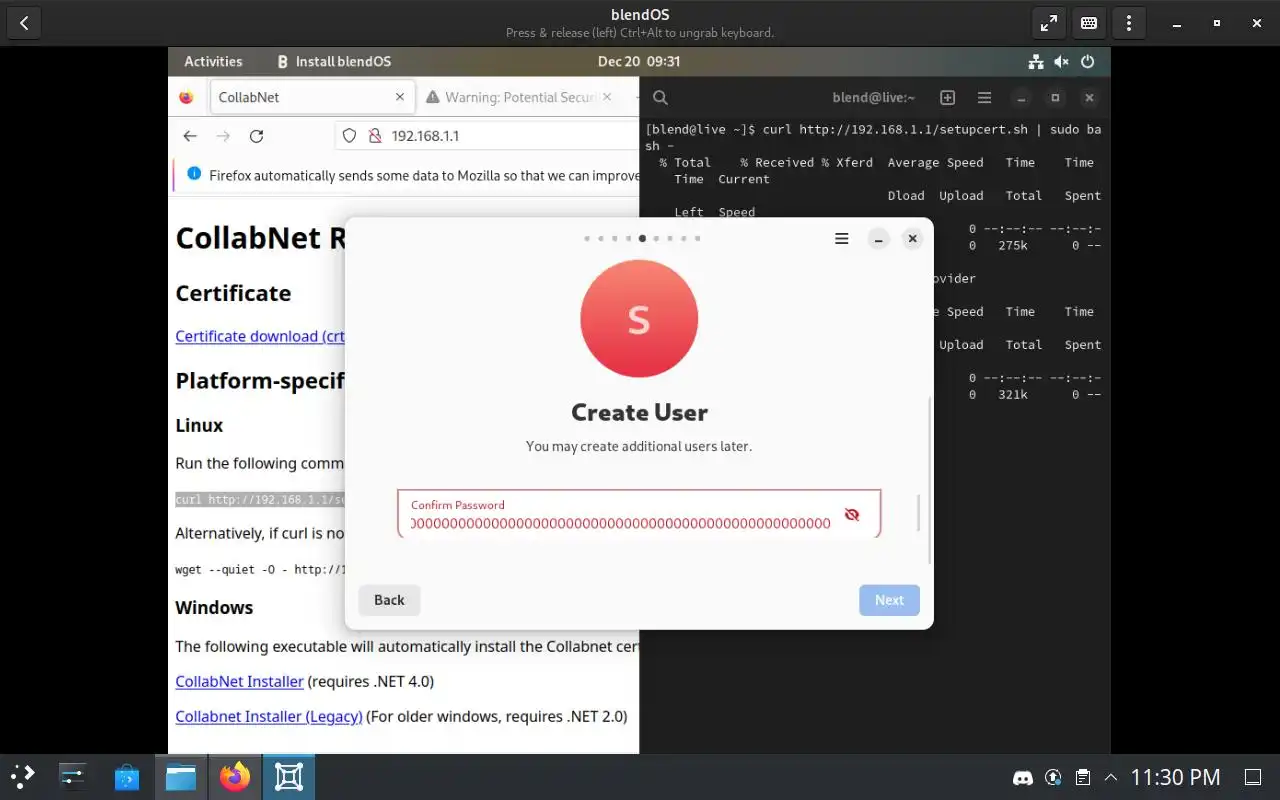Open the CollabNet Installer link

239,681
